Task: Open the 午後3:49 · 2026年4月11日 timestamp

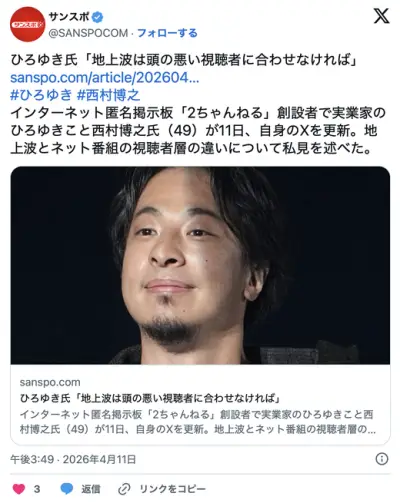Action: (x=73, y=459)
